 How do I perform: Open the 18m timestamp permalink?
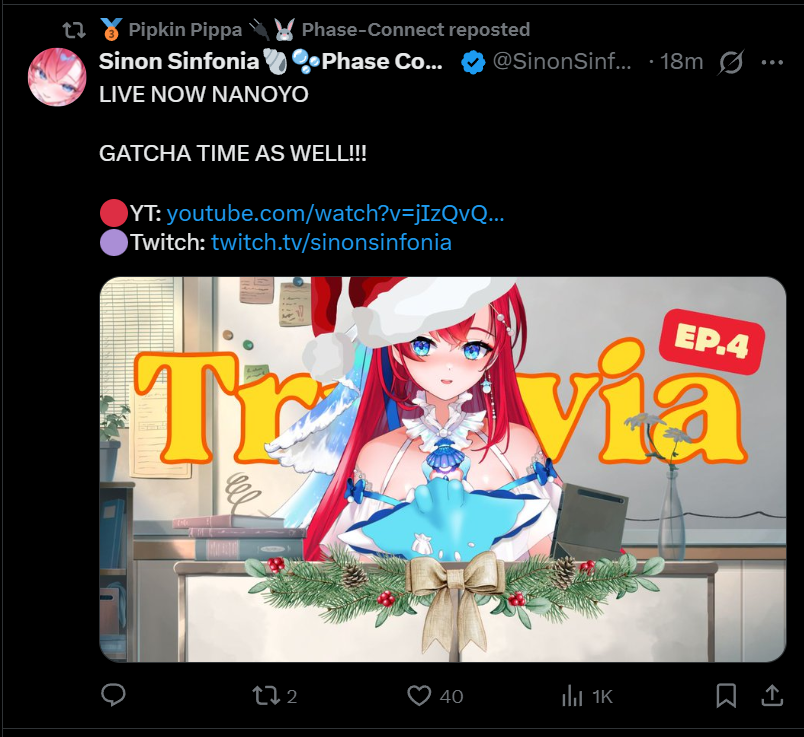tap(681, 62)
